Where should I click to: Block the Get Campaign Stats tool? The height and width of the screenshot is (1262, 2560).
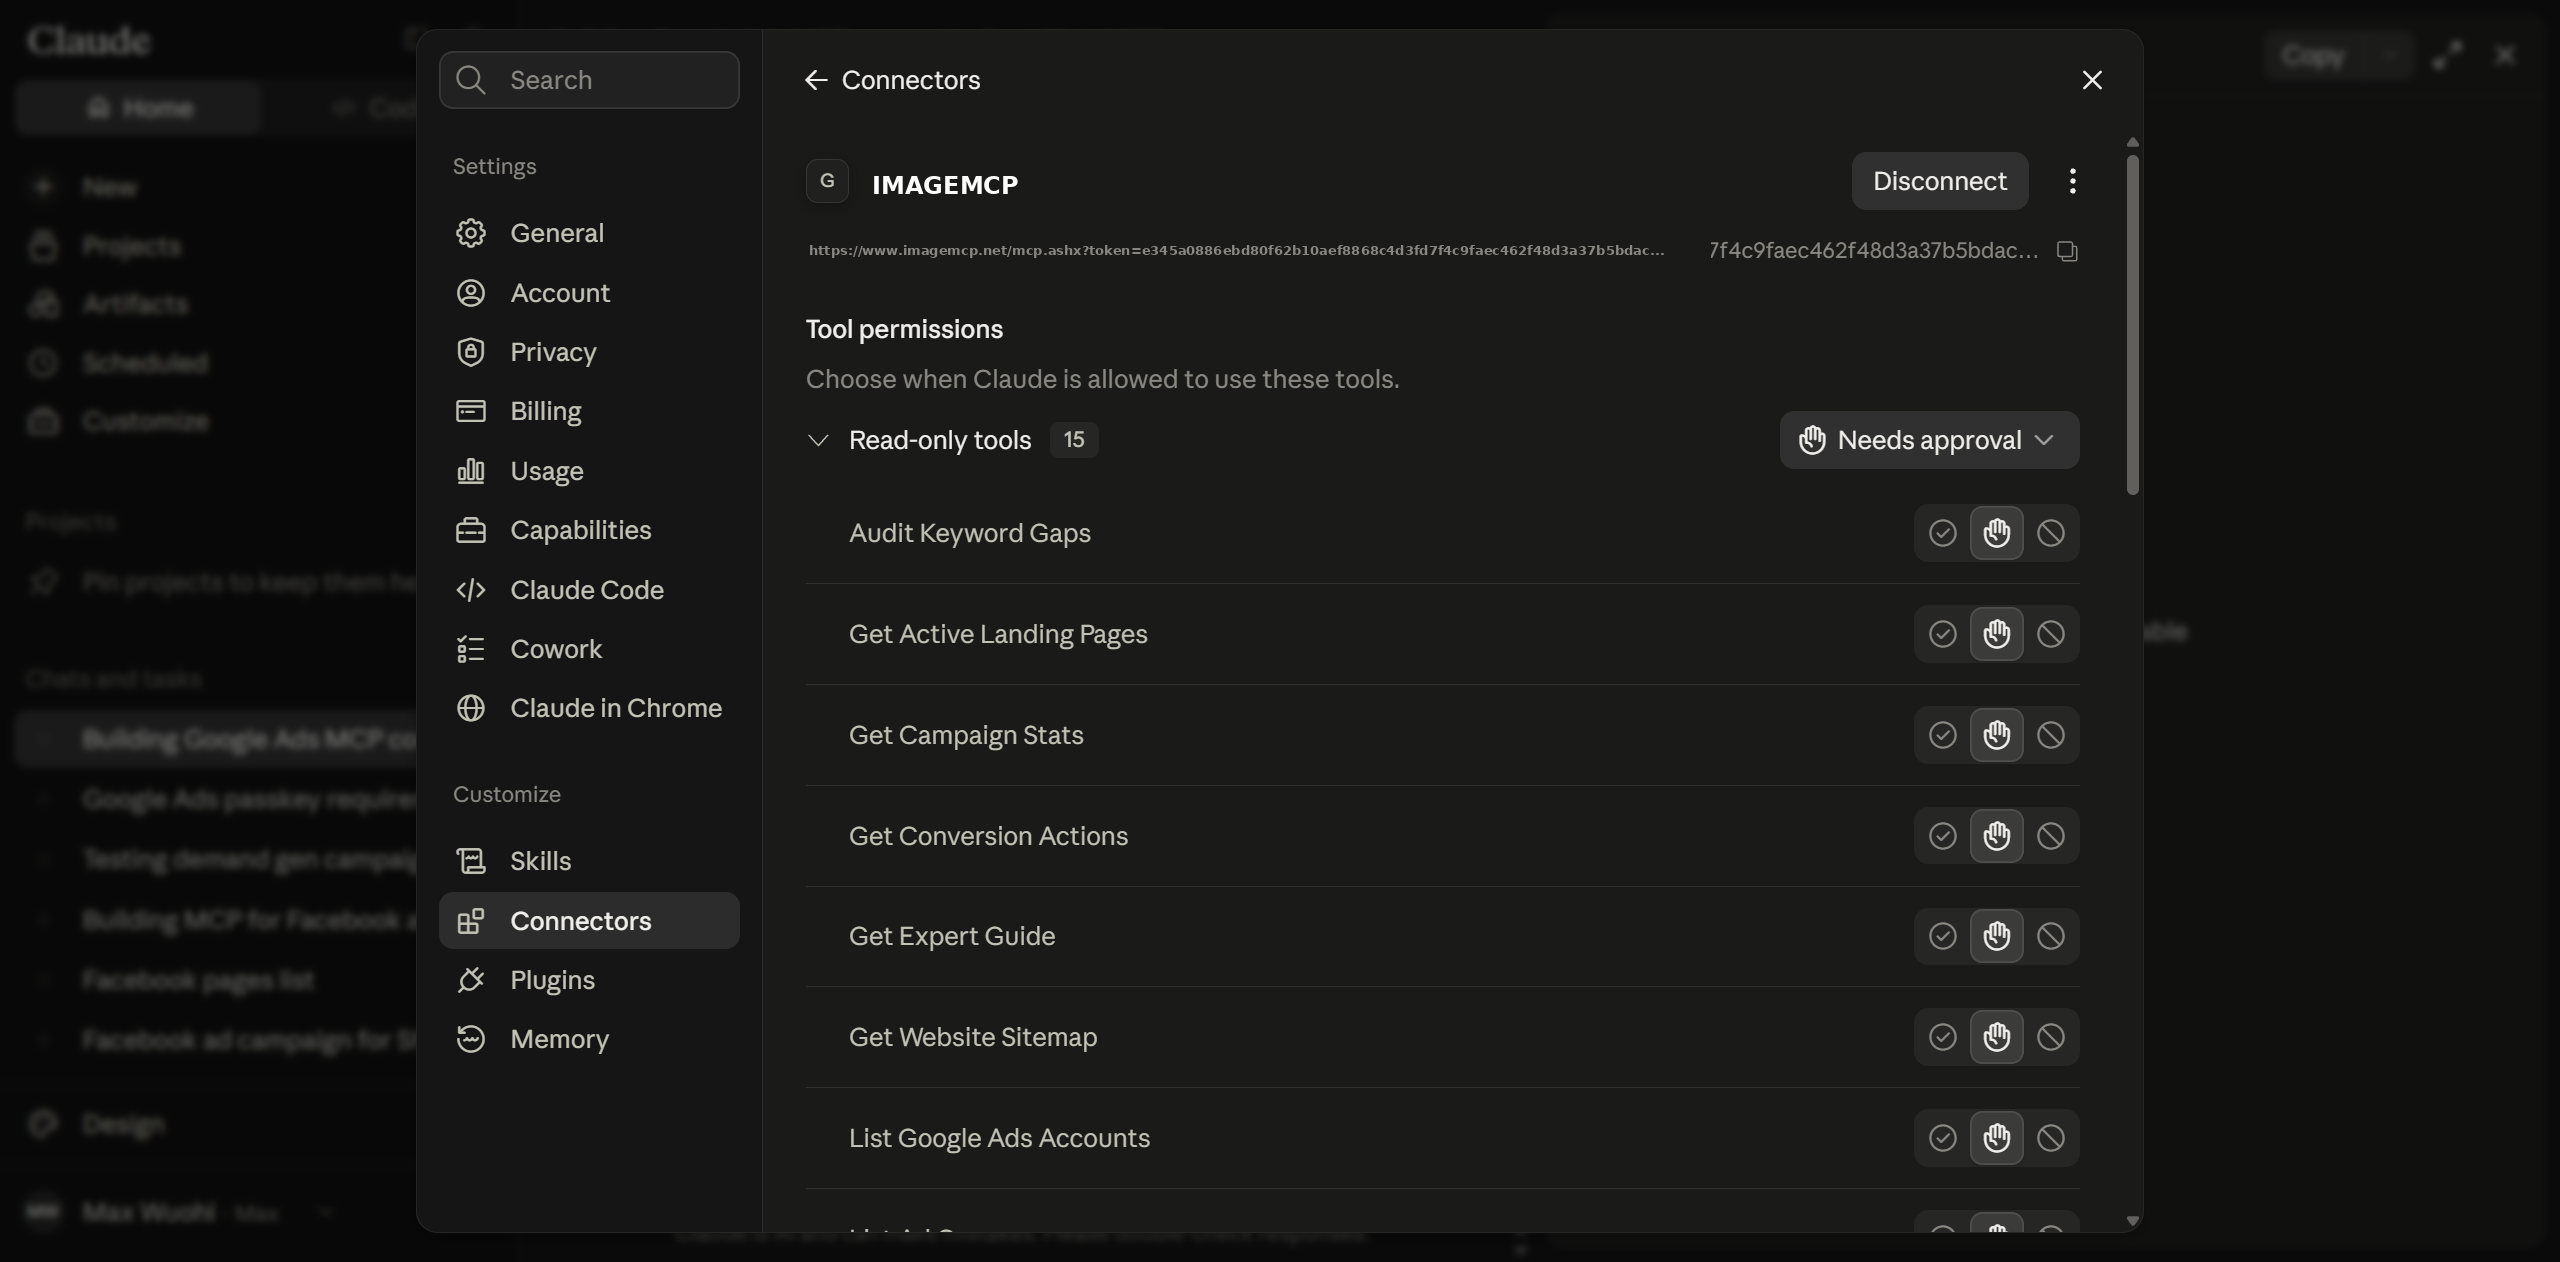point(2051,735)
